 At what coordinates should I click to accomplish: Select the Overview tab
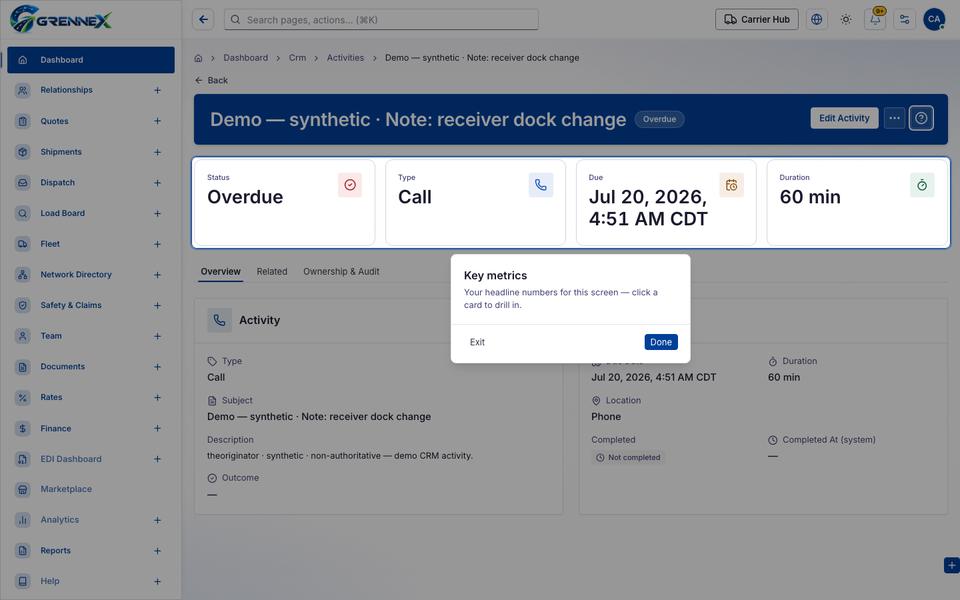coord(220,271)
